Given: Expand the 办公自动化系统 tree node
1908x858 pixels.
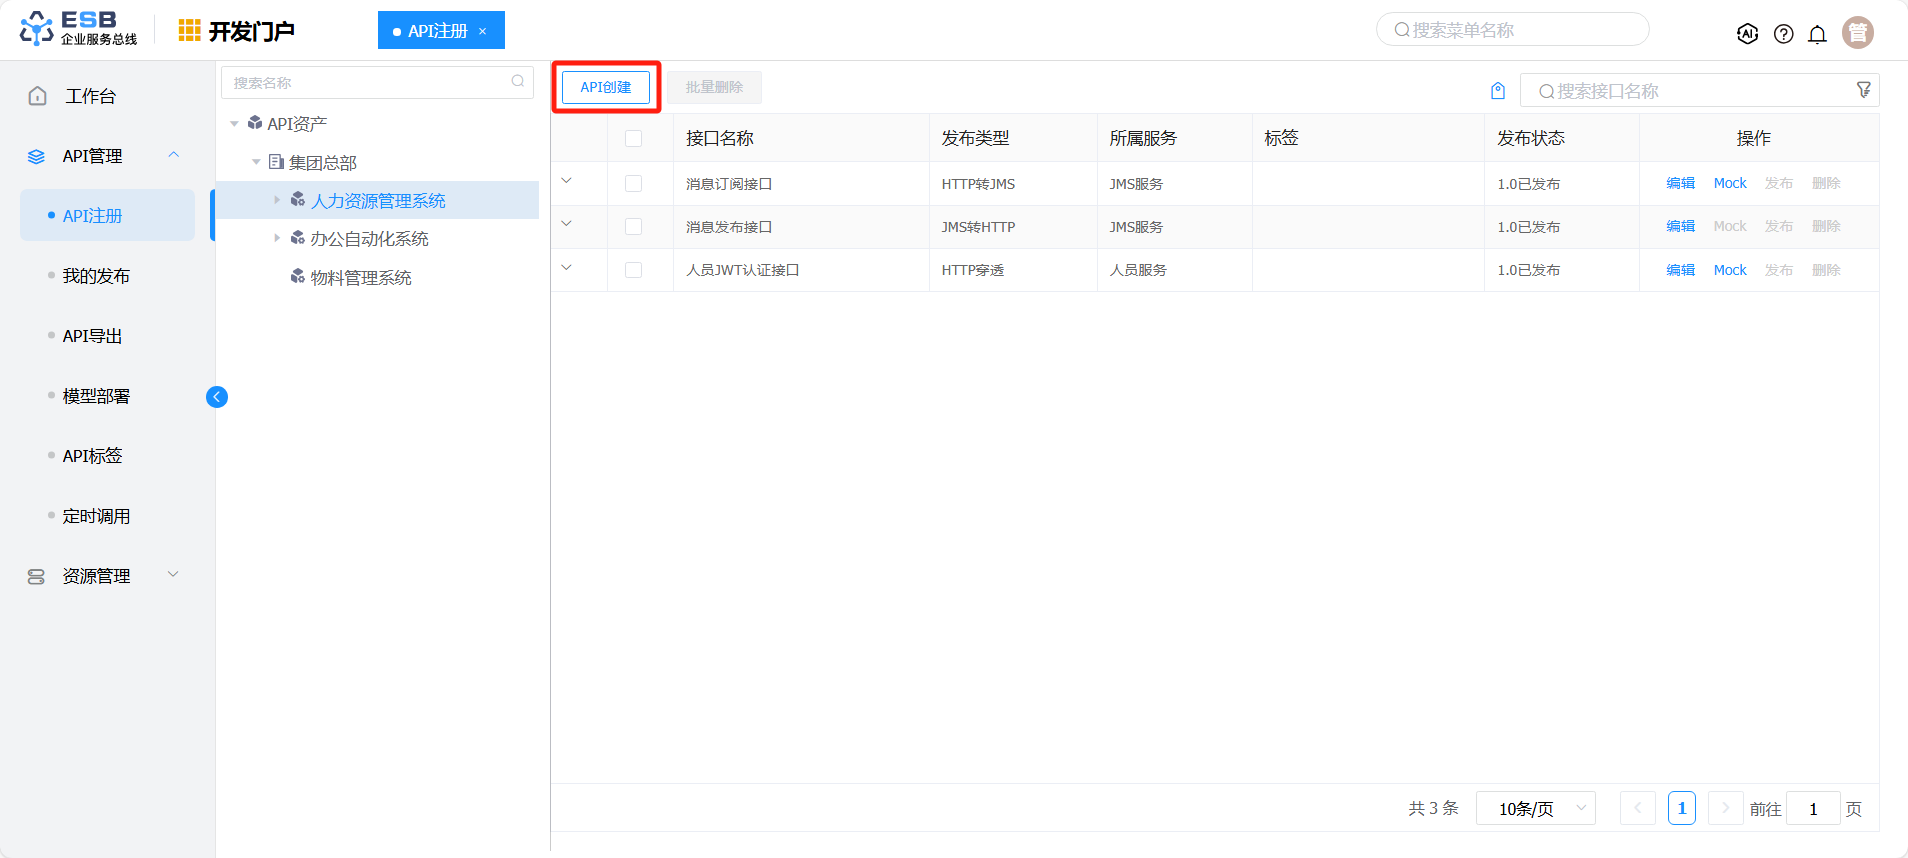Looking at the screenshot, I should [x=277, y=238].
